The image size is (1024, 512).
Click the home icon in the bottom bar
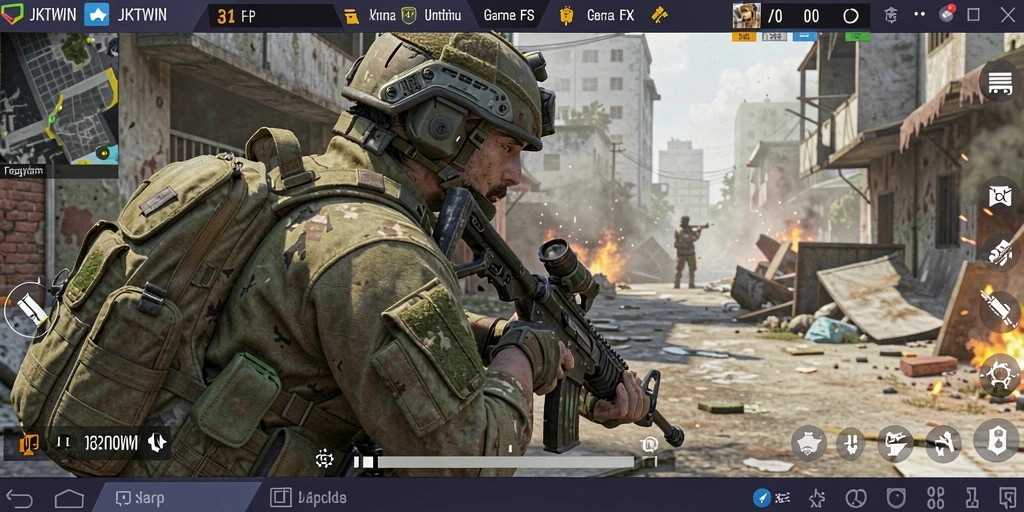click(x=69, y=499)
